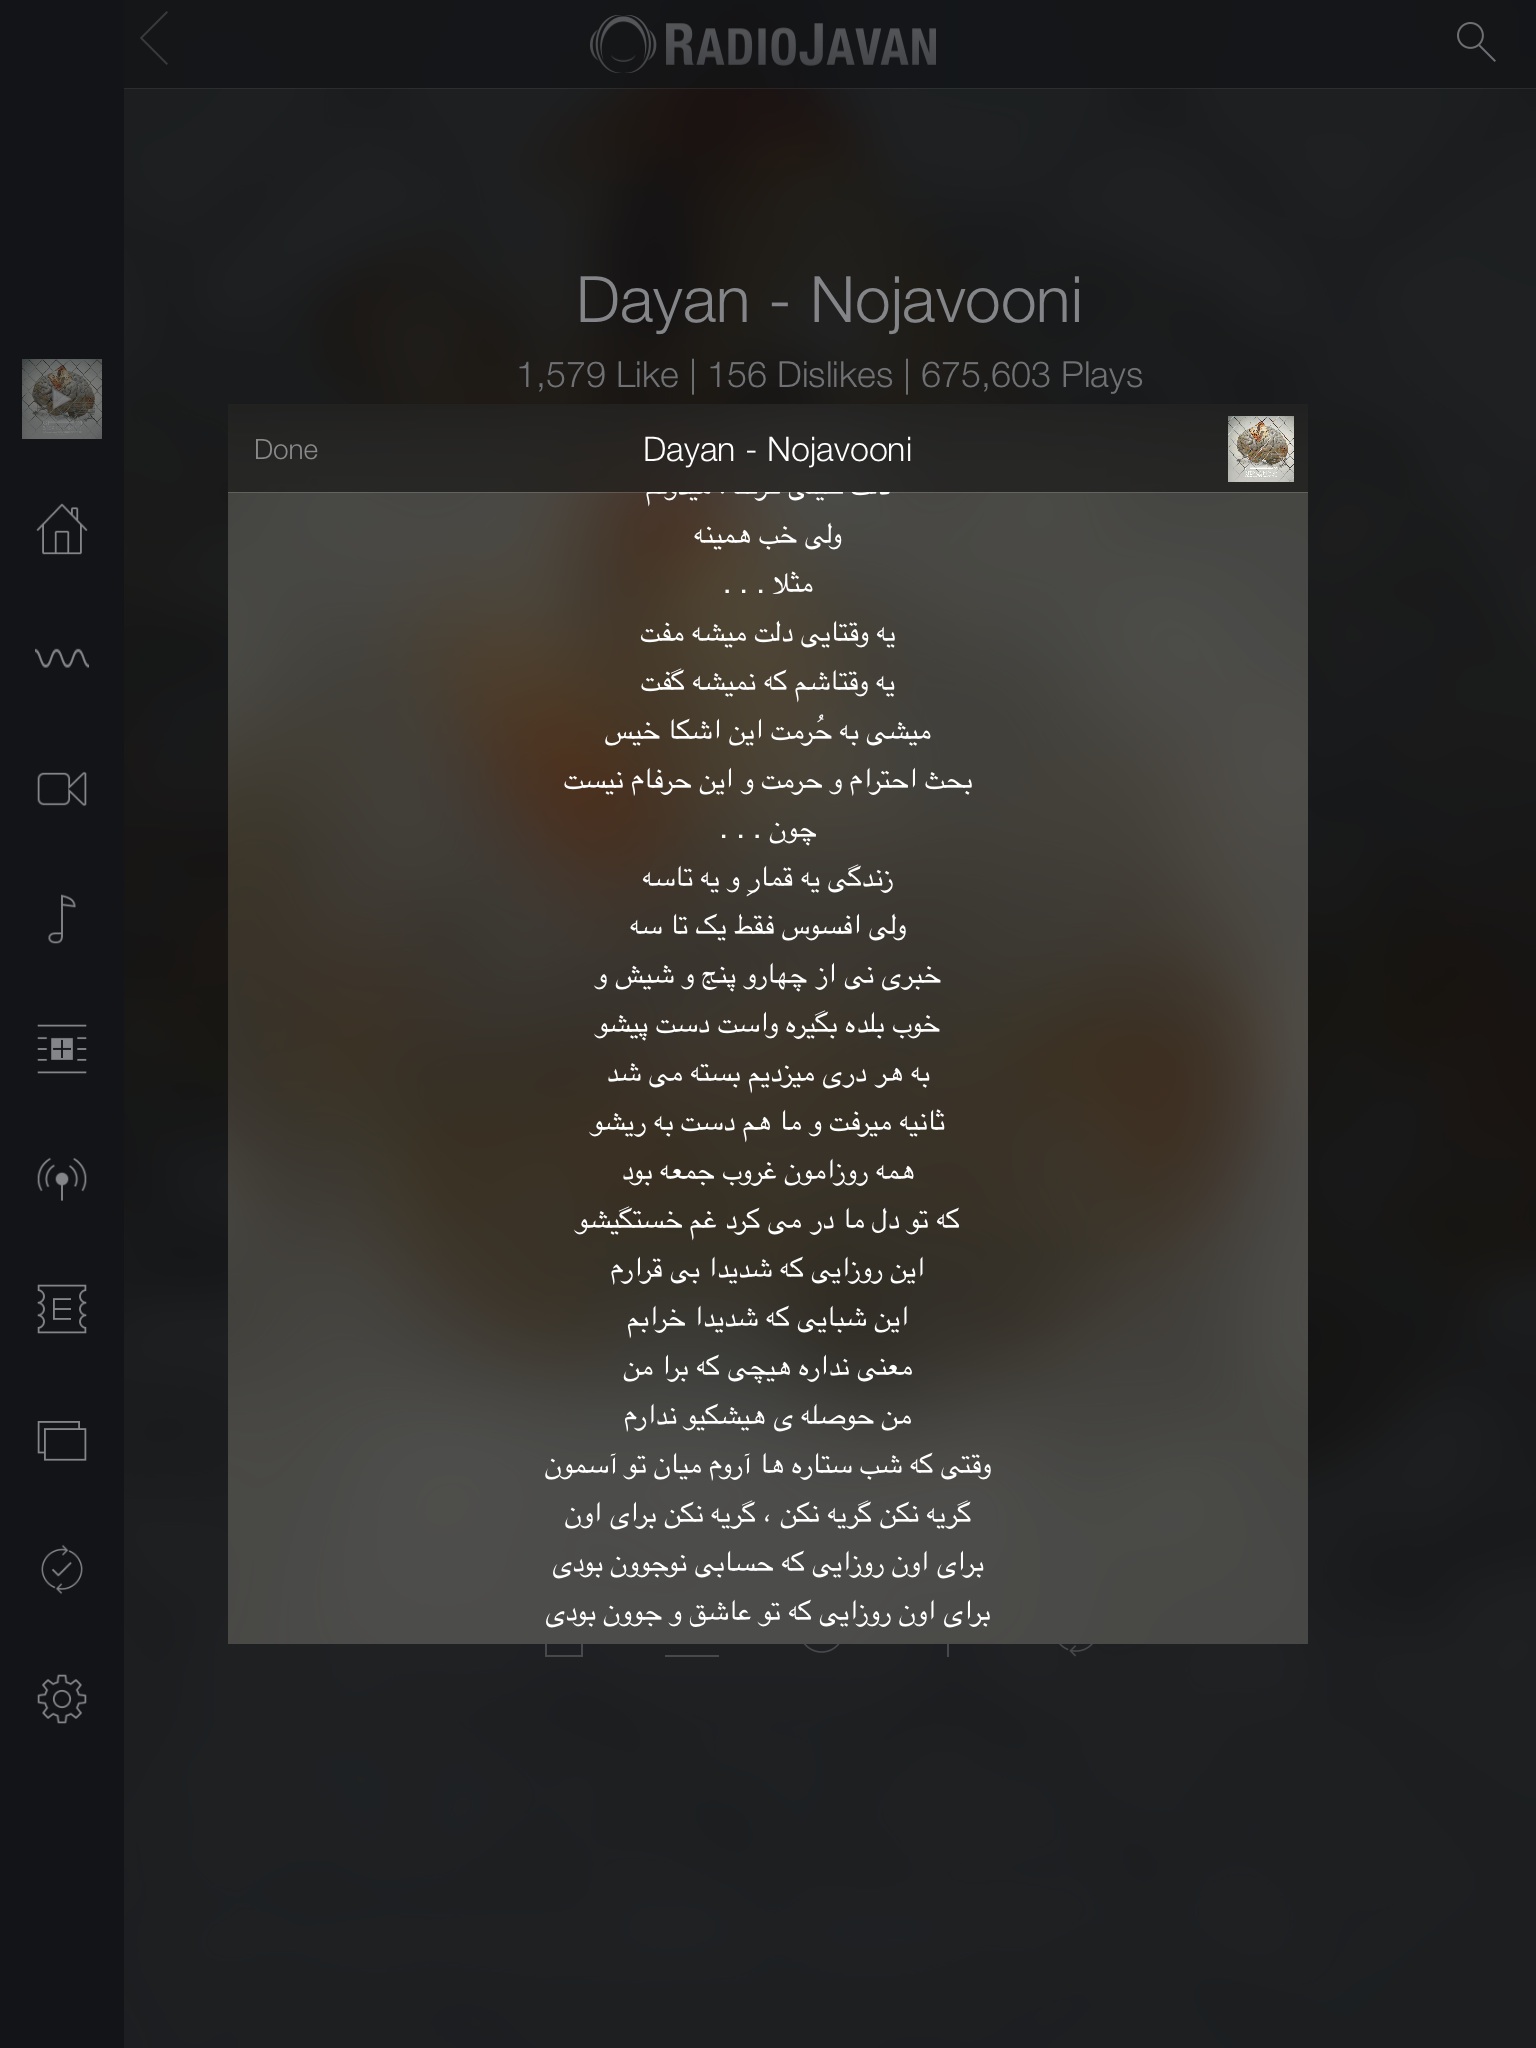Tap the large Dayan - Nojavooni song title
The height and width of the screenshot is (2048, 1536).
(x=829, y=300)
